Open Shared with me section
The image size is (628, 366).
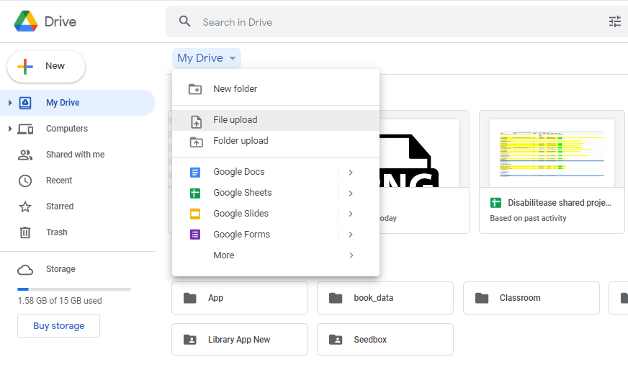coord(75,155)
